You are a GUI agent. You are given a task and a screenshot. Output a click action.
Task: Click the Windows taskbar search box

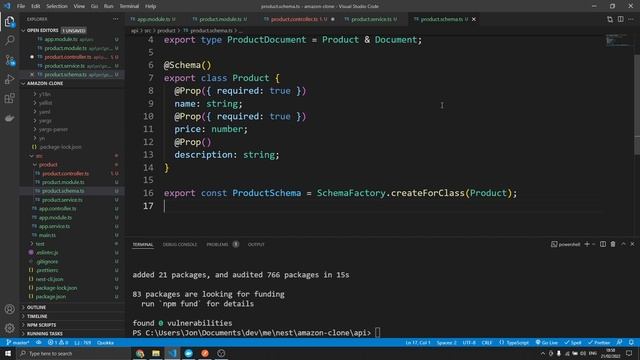pos(73,353)
